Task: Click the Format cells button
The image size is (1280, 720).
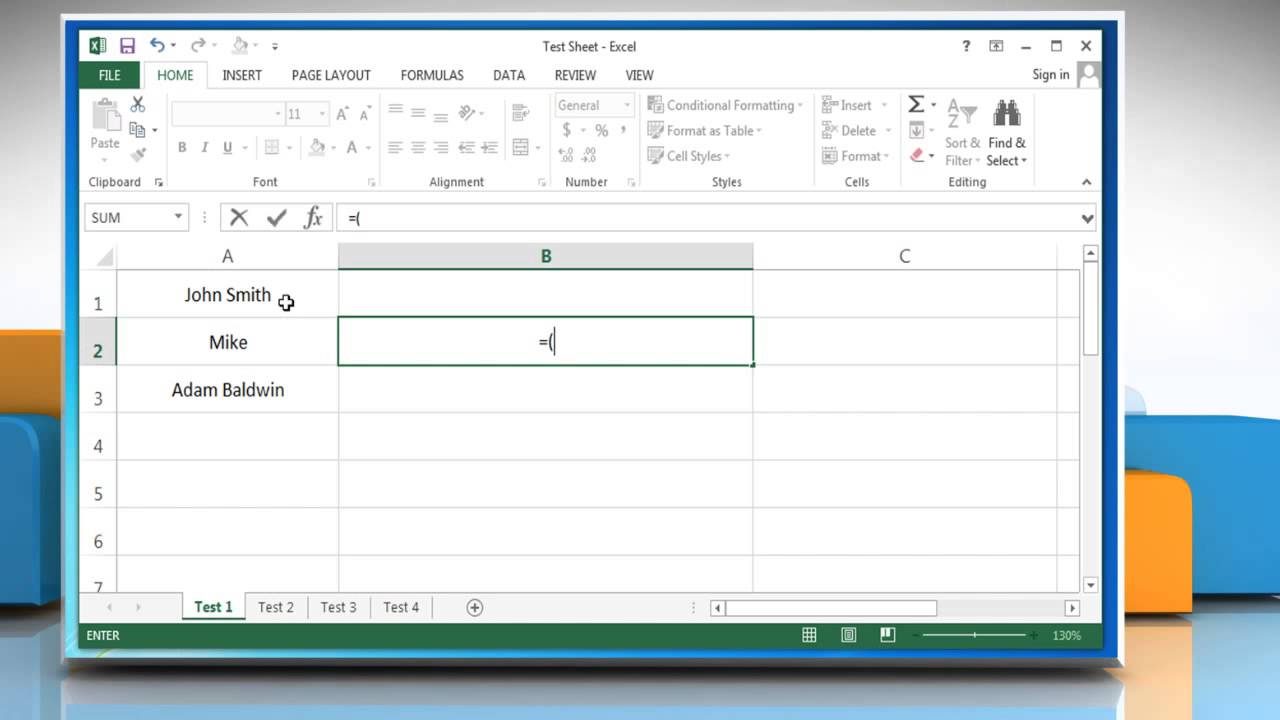Action: [x=853, y=156]
